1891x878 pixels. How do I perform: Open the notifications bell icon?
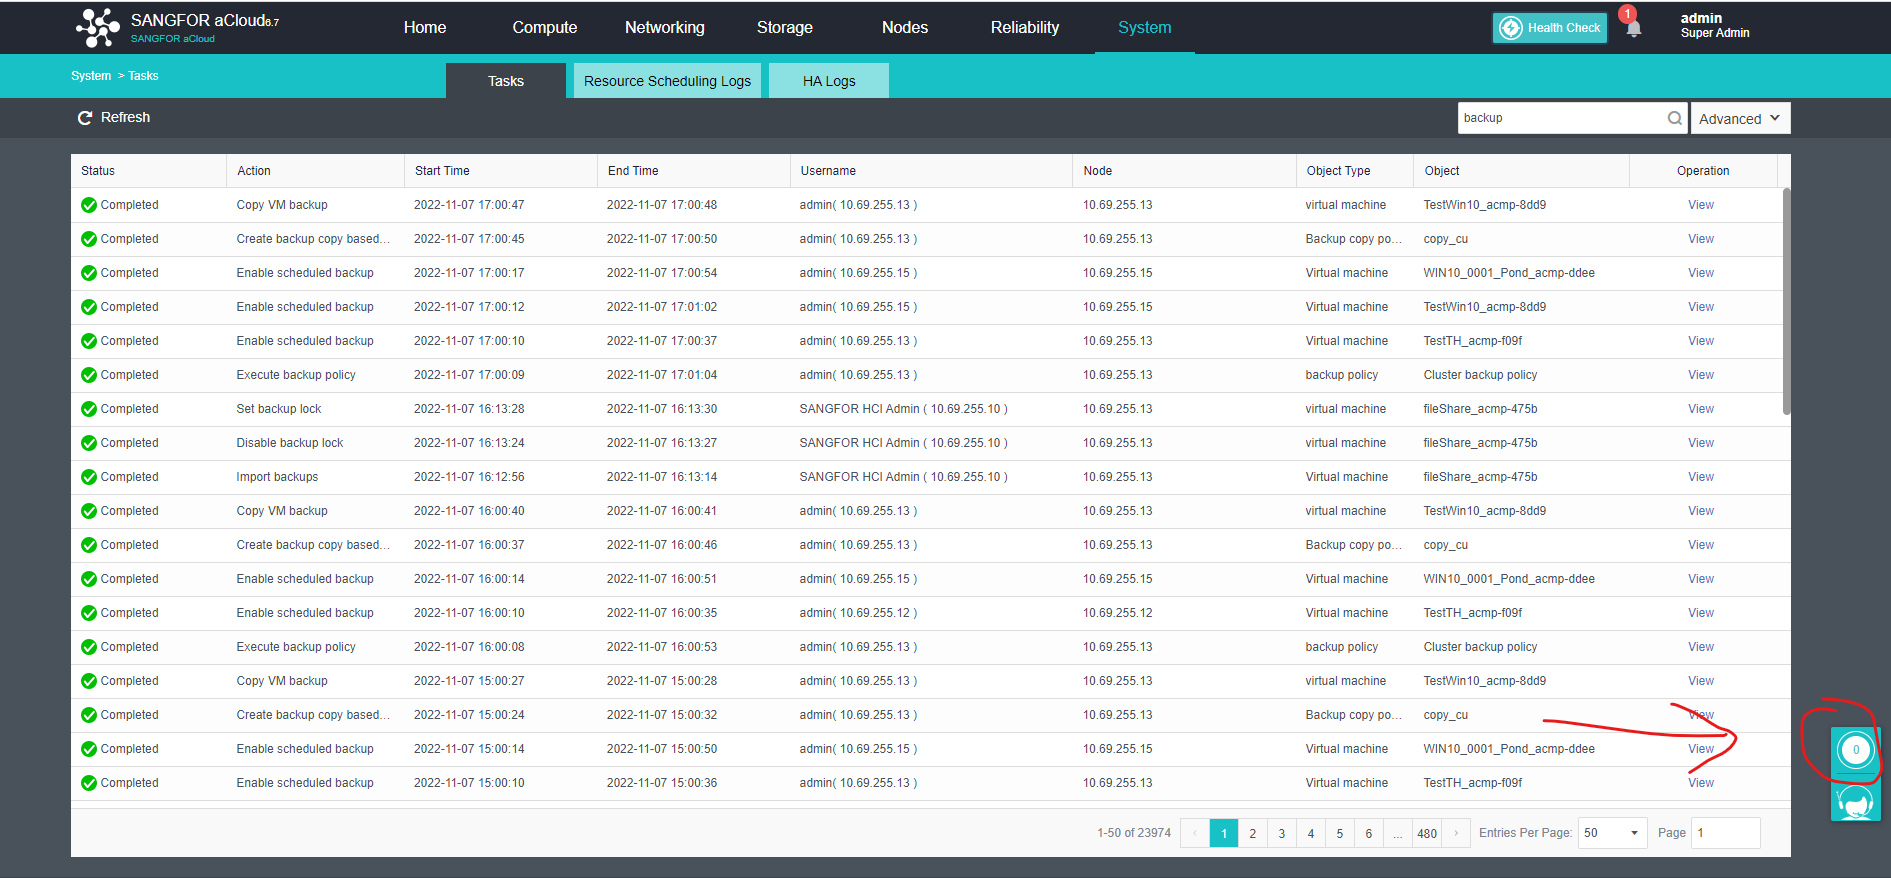pyautogui.click(x=1633, y=28)
